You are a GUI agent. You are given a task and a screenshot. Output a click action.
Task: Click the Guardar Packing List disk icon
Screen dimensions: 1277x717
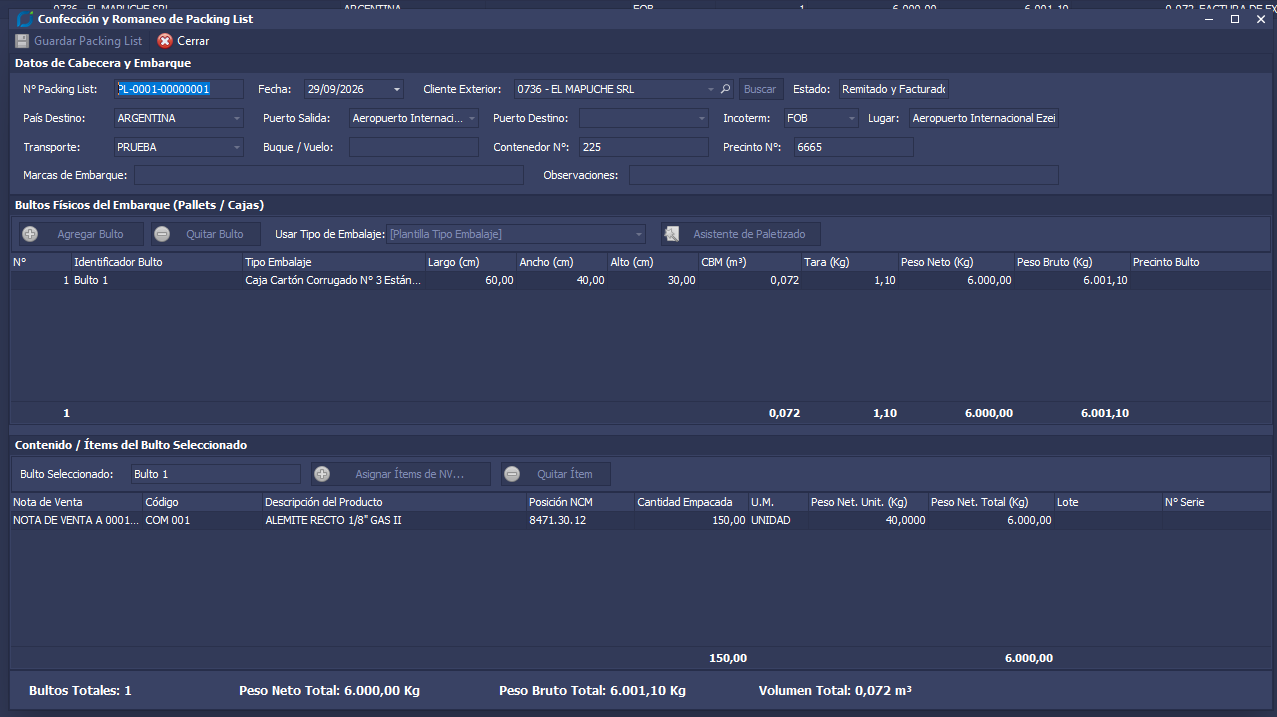point(22,41)
